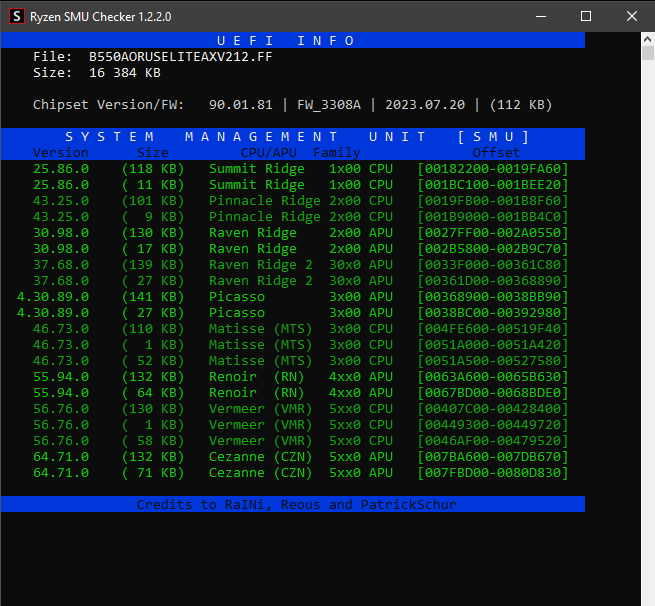Click Vermeer (VMR) in the 58 KB row
The image size is (655, 606).
tap(261, 441)
